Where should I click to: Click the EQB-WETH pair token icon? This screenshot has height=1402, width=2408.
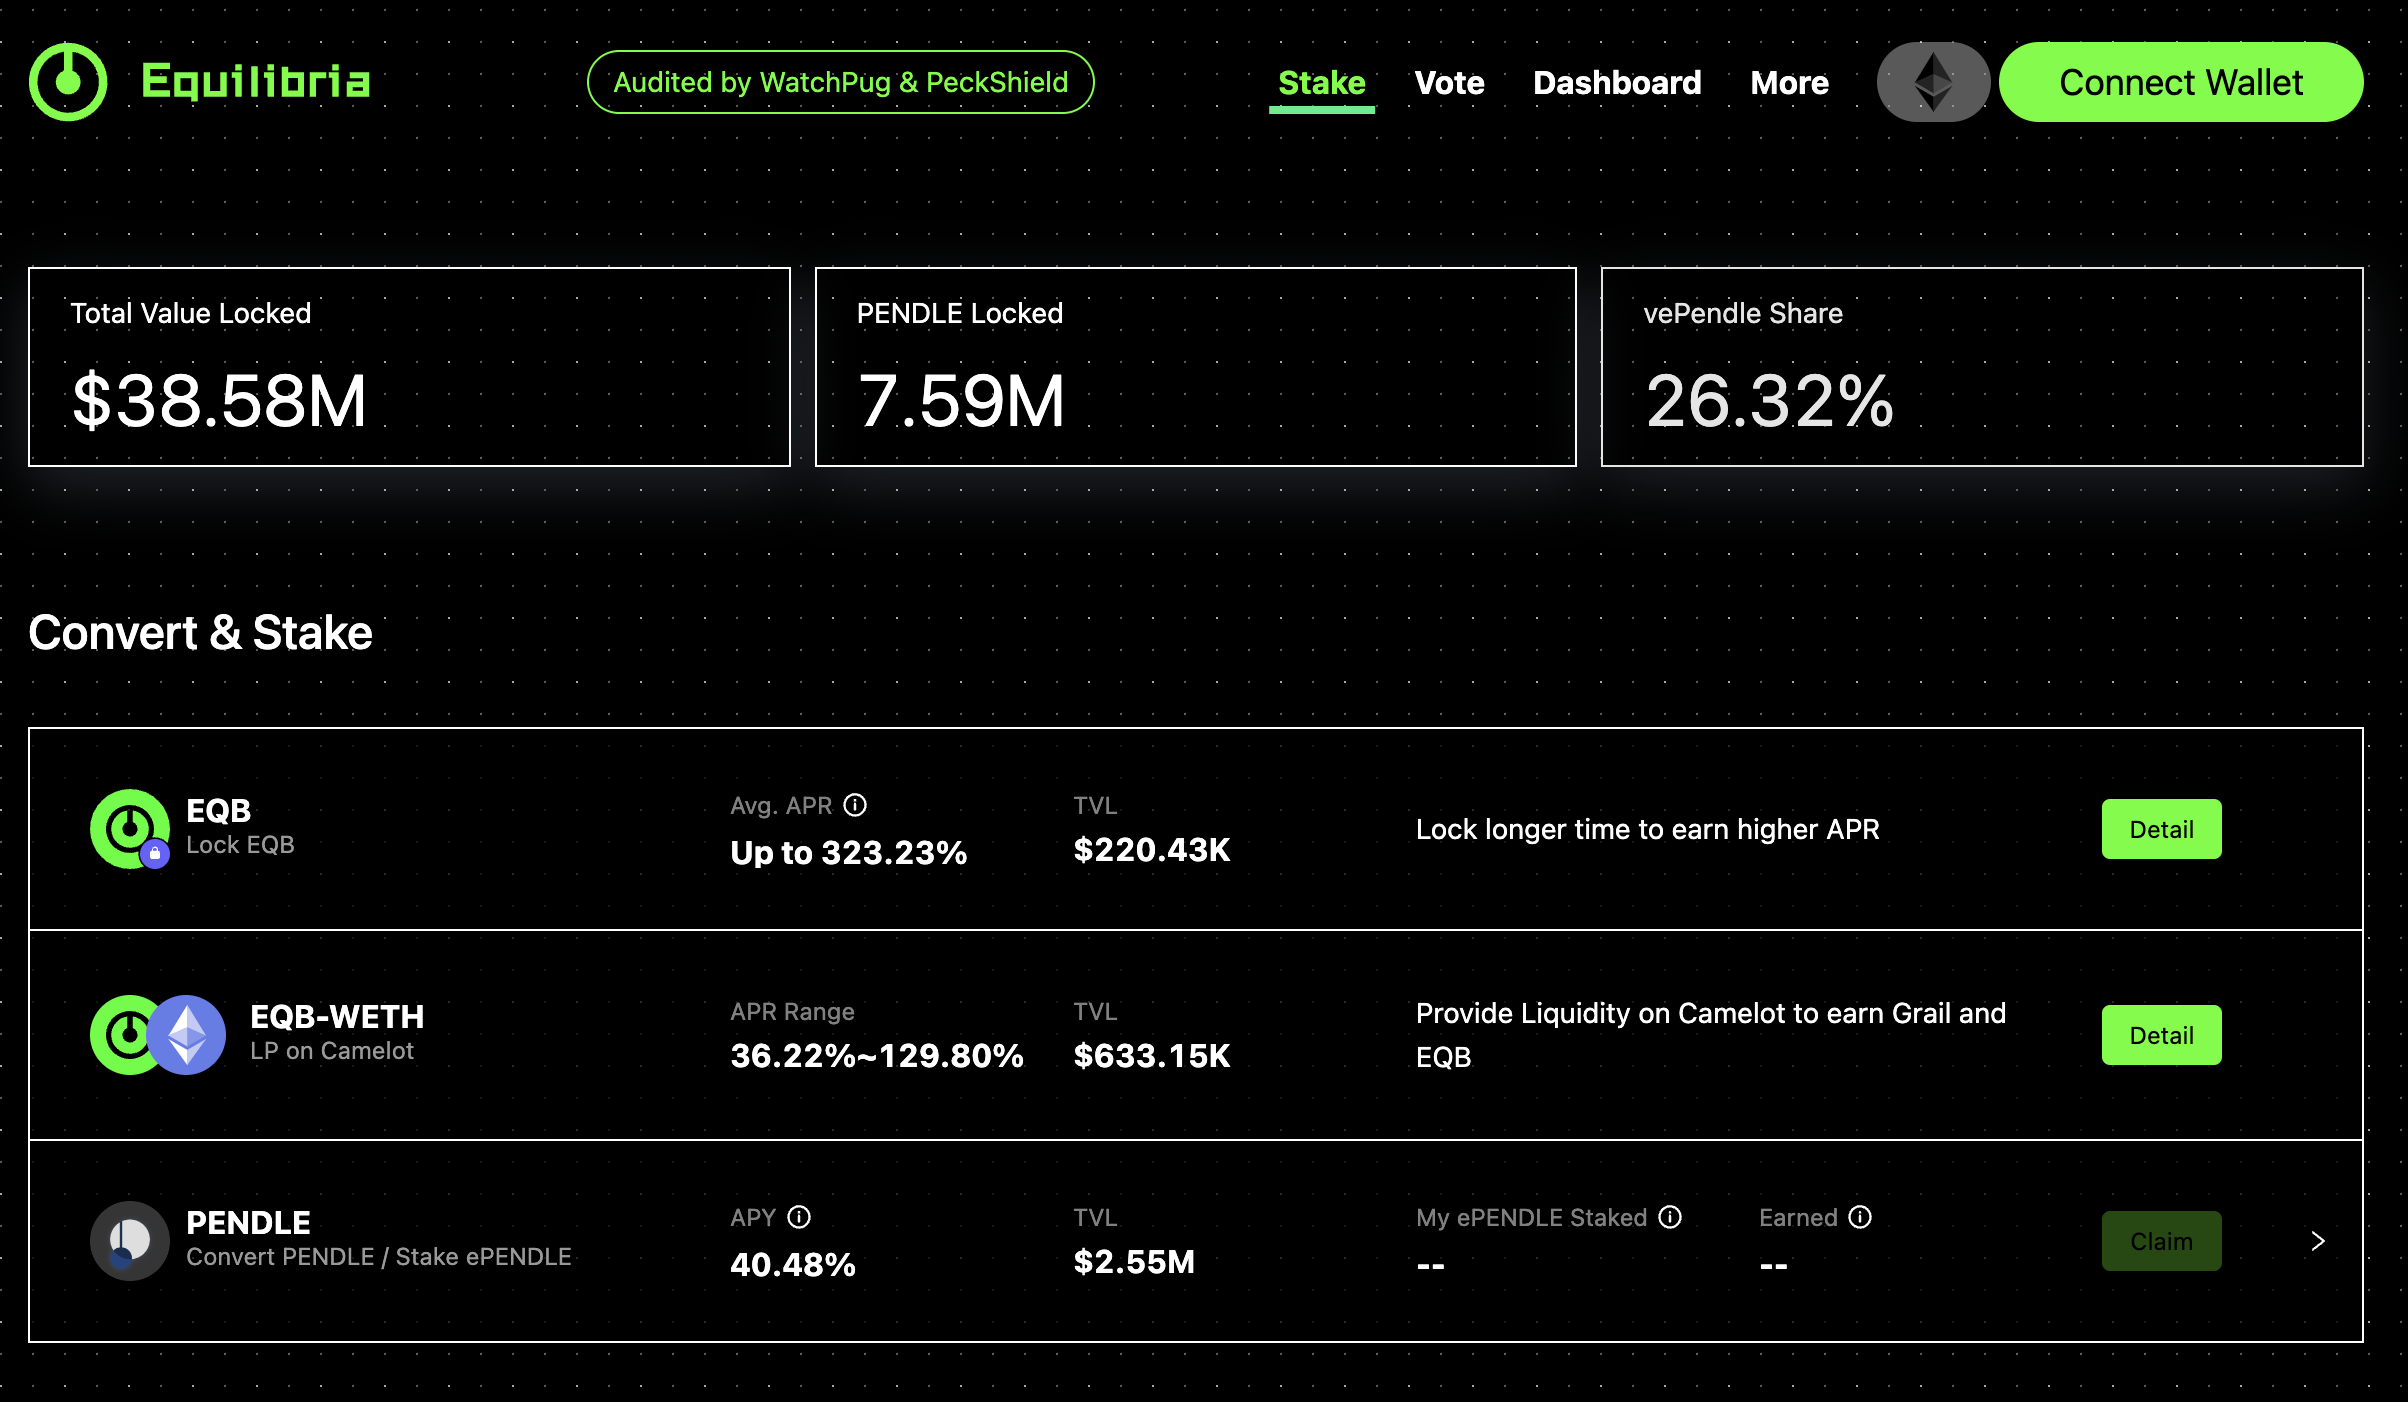pyautogui.click(x=158, y=1035)
